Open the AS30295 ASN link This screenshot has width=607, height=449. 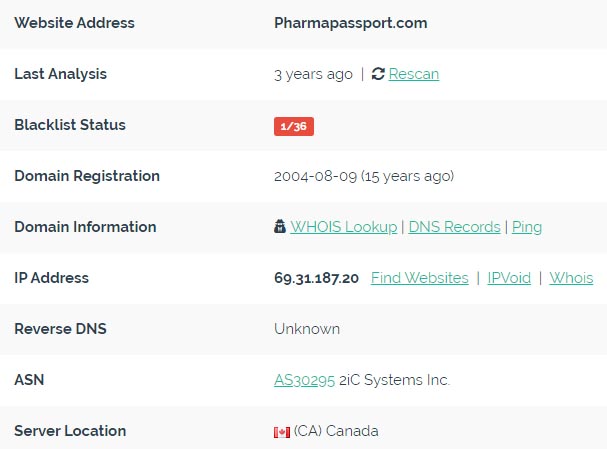click(304, 380)
